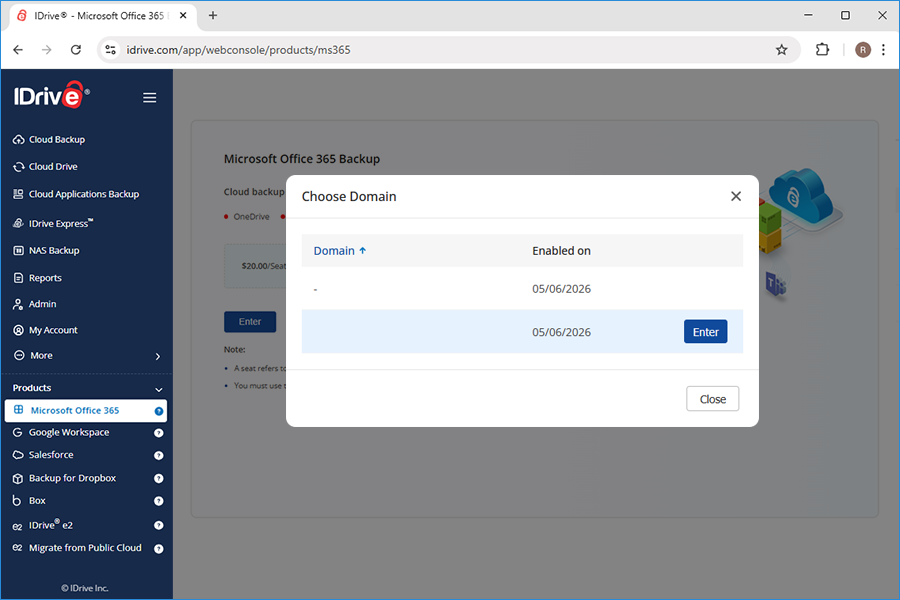
Task: Click the IDrive logo
Action: pos(51,95)
